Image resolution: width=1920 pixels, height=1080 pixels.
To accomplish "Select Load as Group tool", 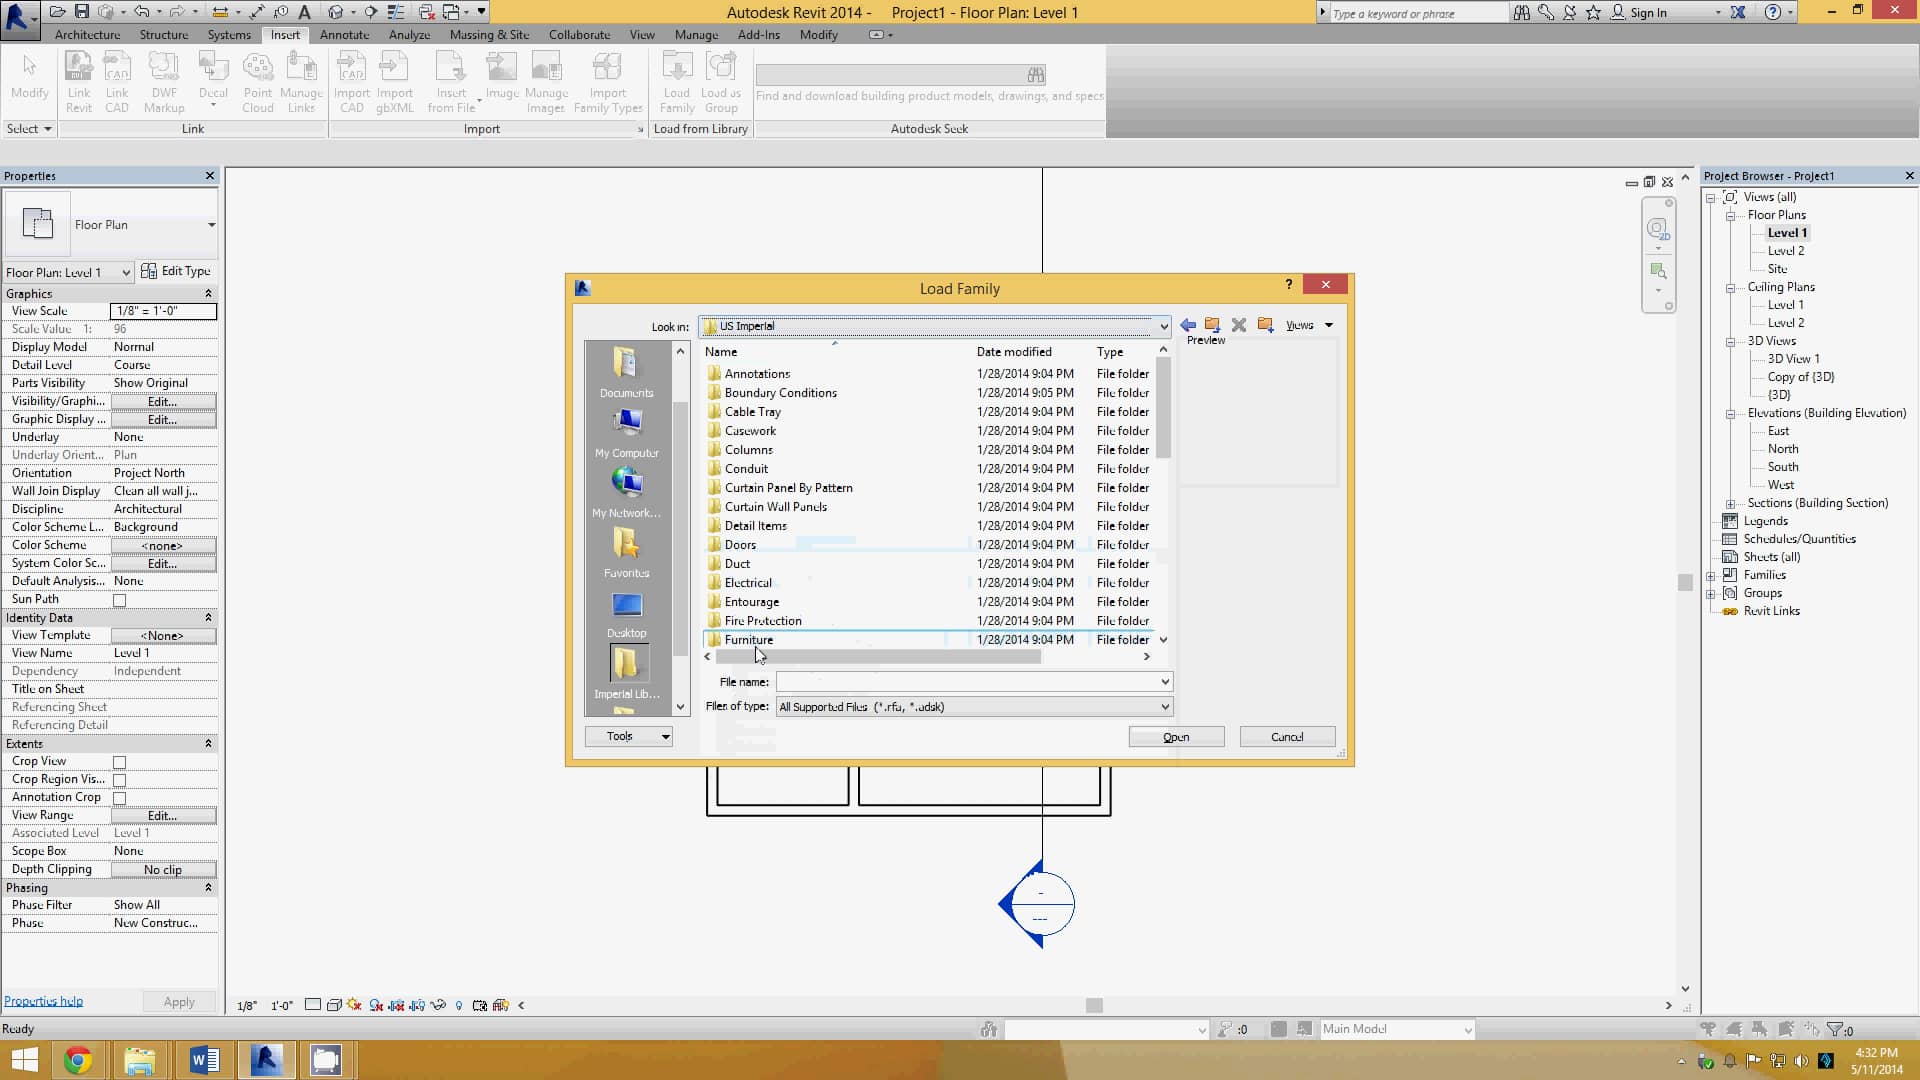I will (x=722, y=82).
